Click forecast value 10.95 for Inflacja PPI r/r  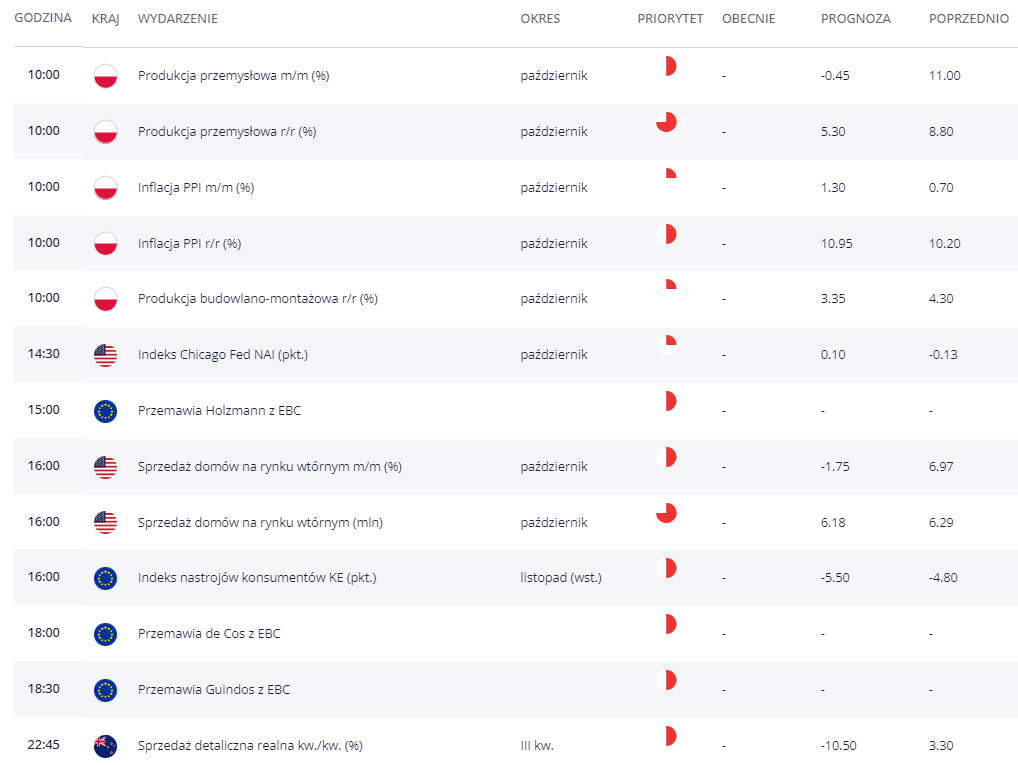(836, 243)
